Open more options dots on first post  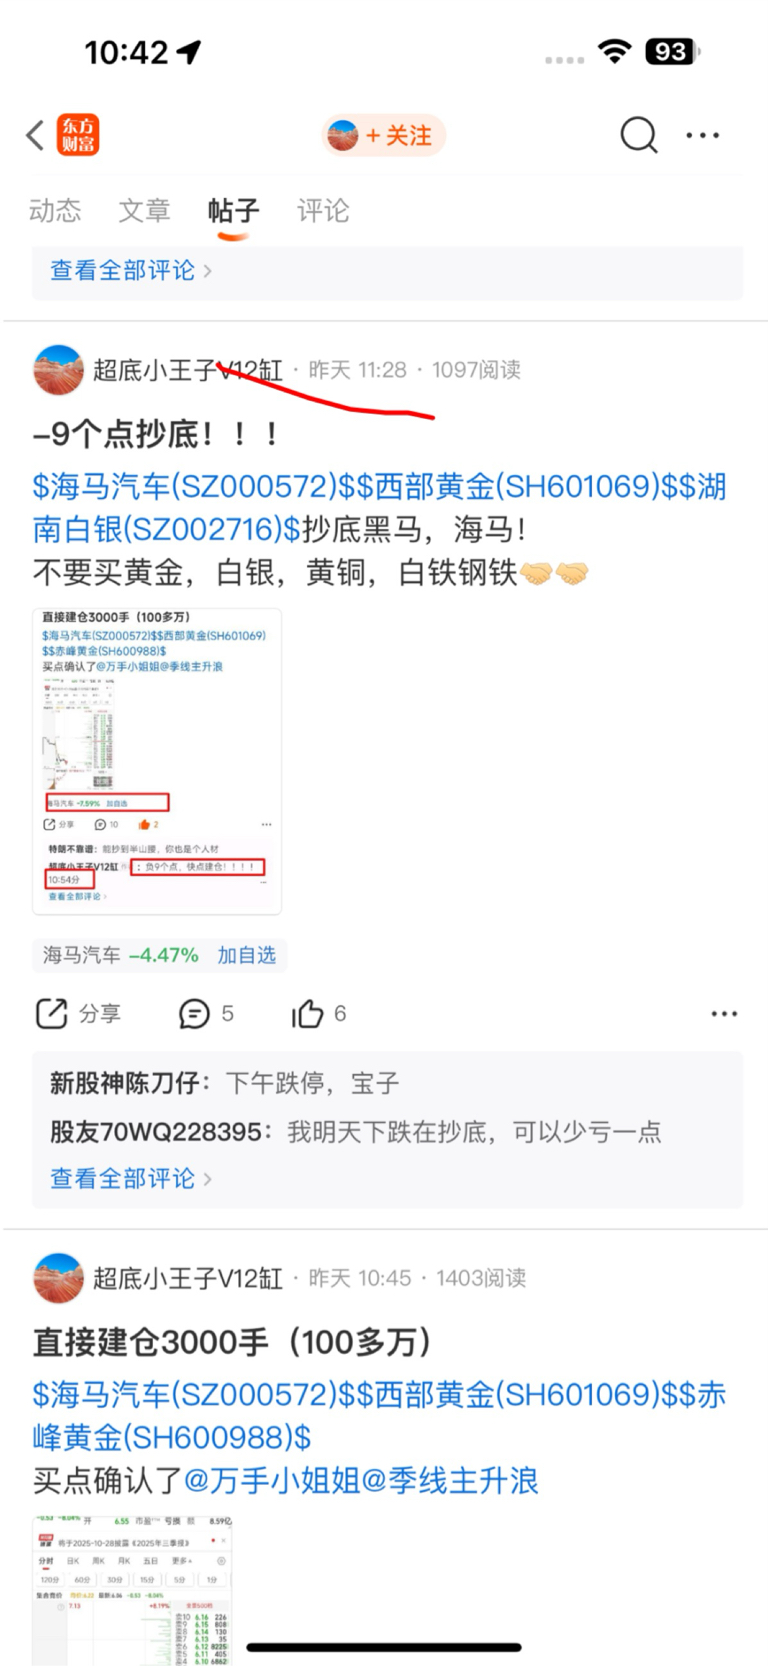[x=724, y=1014]
